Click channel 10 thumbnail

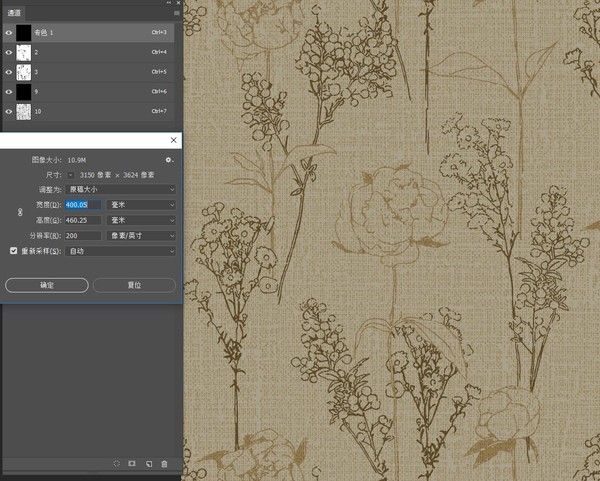click(23, 112)
